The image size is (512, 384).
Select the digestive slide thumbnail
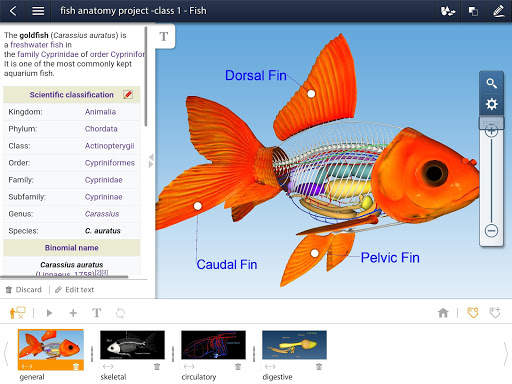(294, 345)
